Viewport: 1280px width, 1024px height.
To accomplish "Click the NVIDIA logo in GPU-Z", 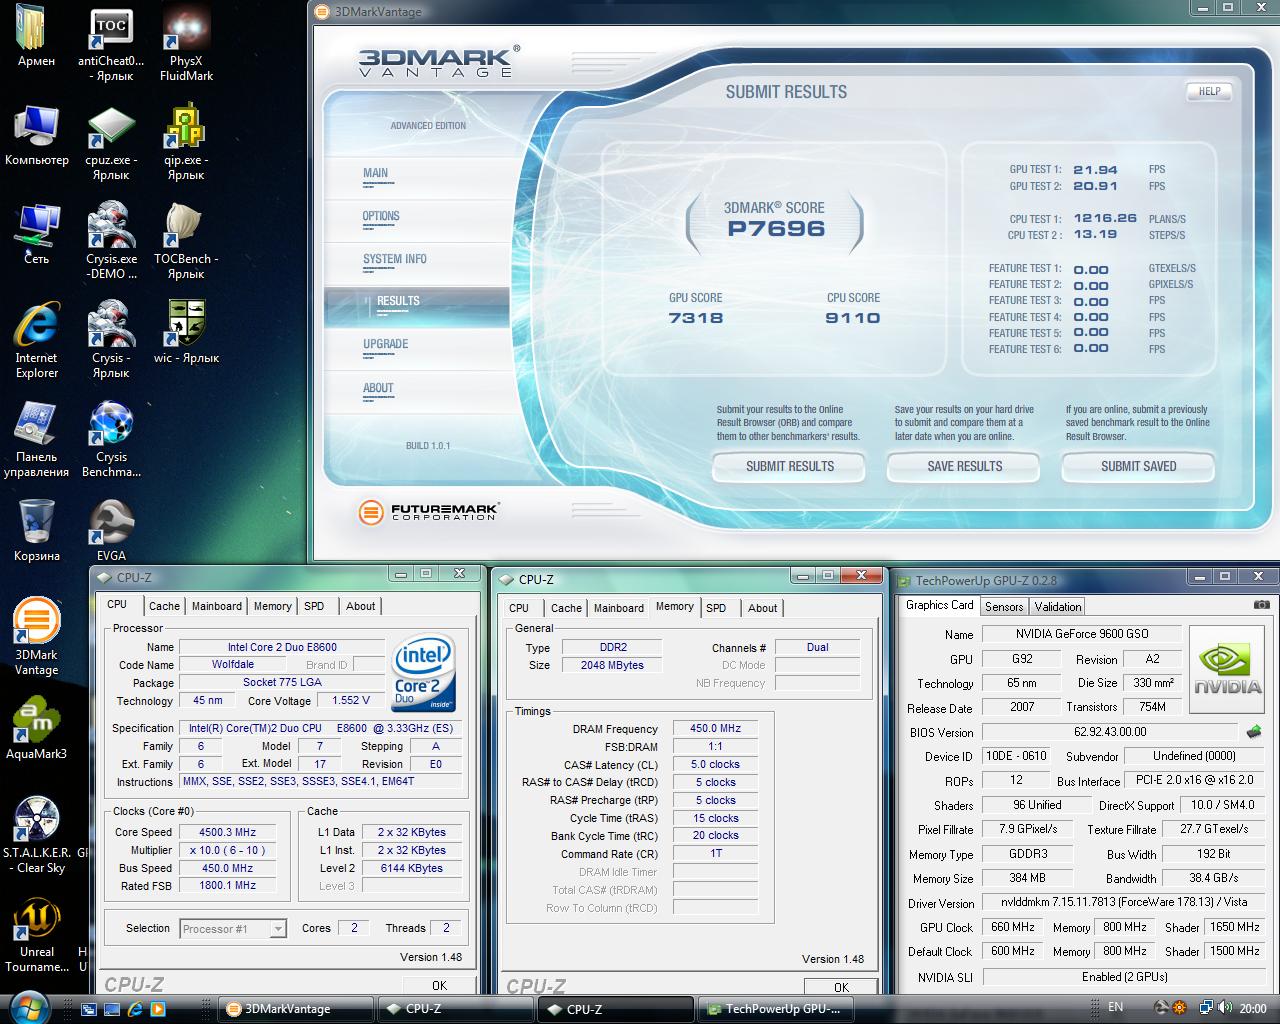I will tap(1227, 668).
